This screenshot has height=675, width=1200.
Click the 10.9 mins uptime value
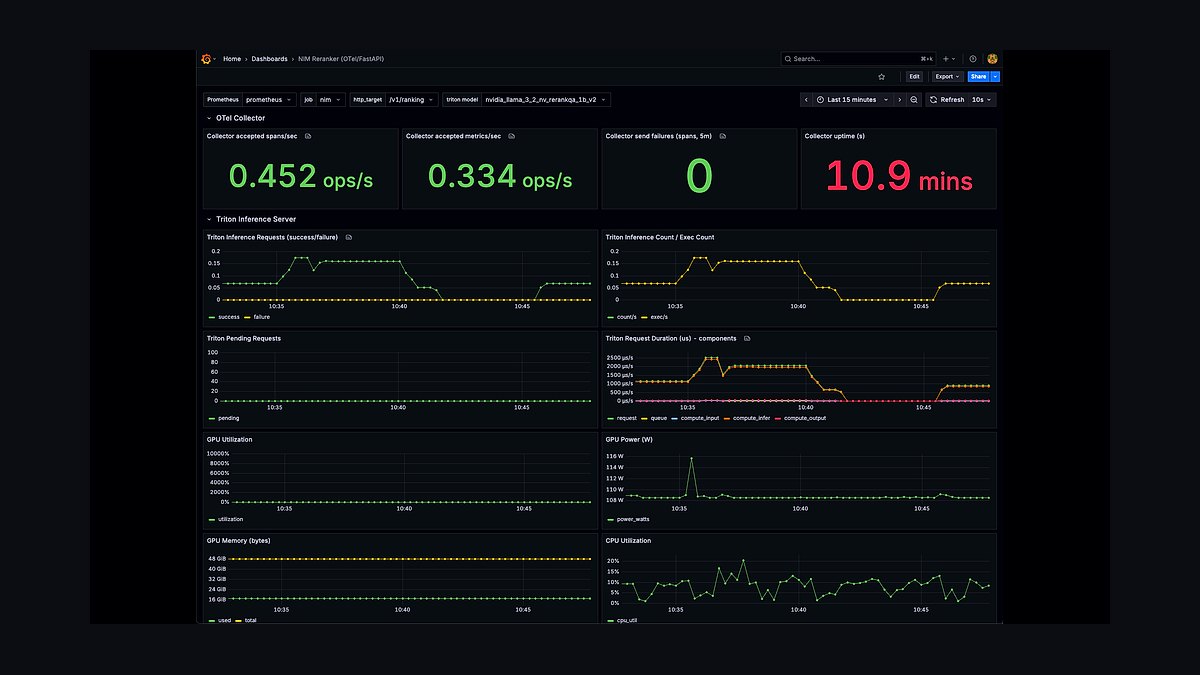(898, 177)
